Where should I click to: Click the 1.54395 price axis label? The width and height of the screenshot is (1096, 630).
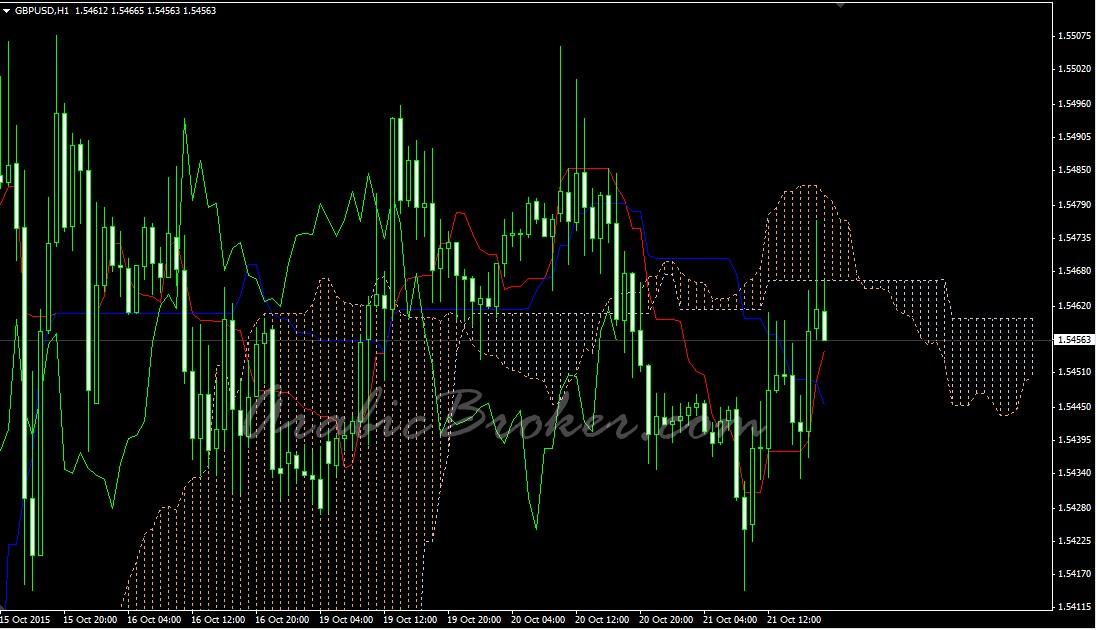pyautogui.click(x=1074, y=440)
